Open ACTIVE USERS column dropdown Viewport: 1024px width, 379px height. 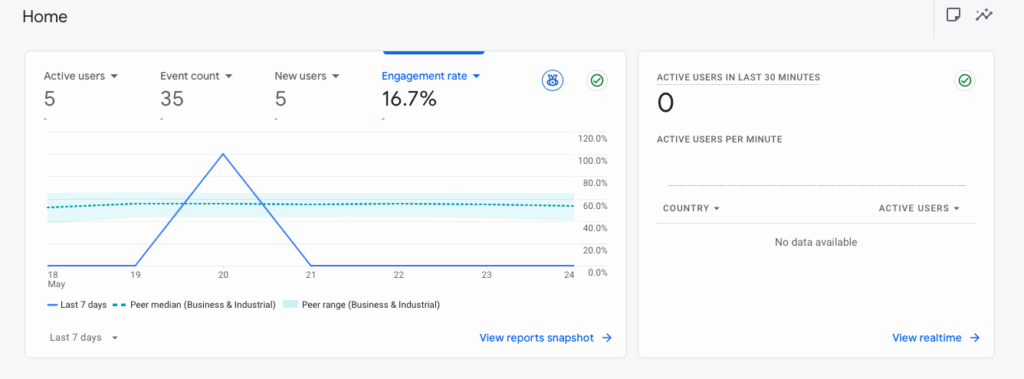coord(919,208)
